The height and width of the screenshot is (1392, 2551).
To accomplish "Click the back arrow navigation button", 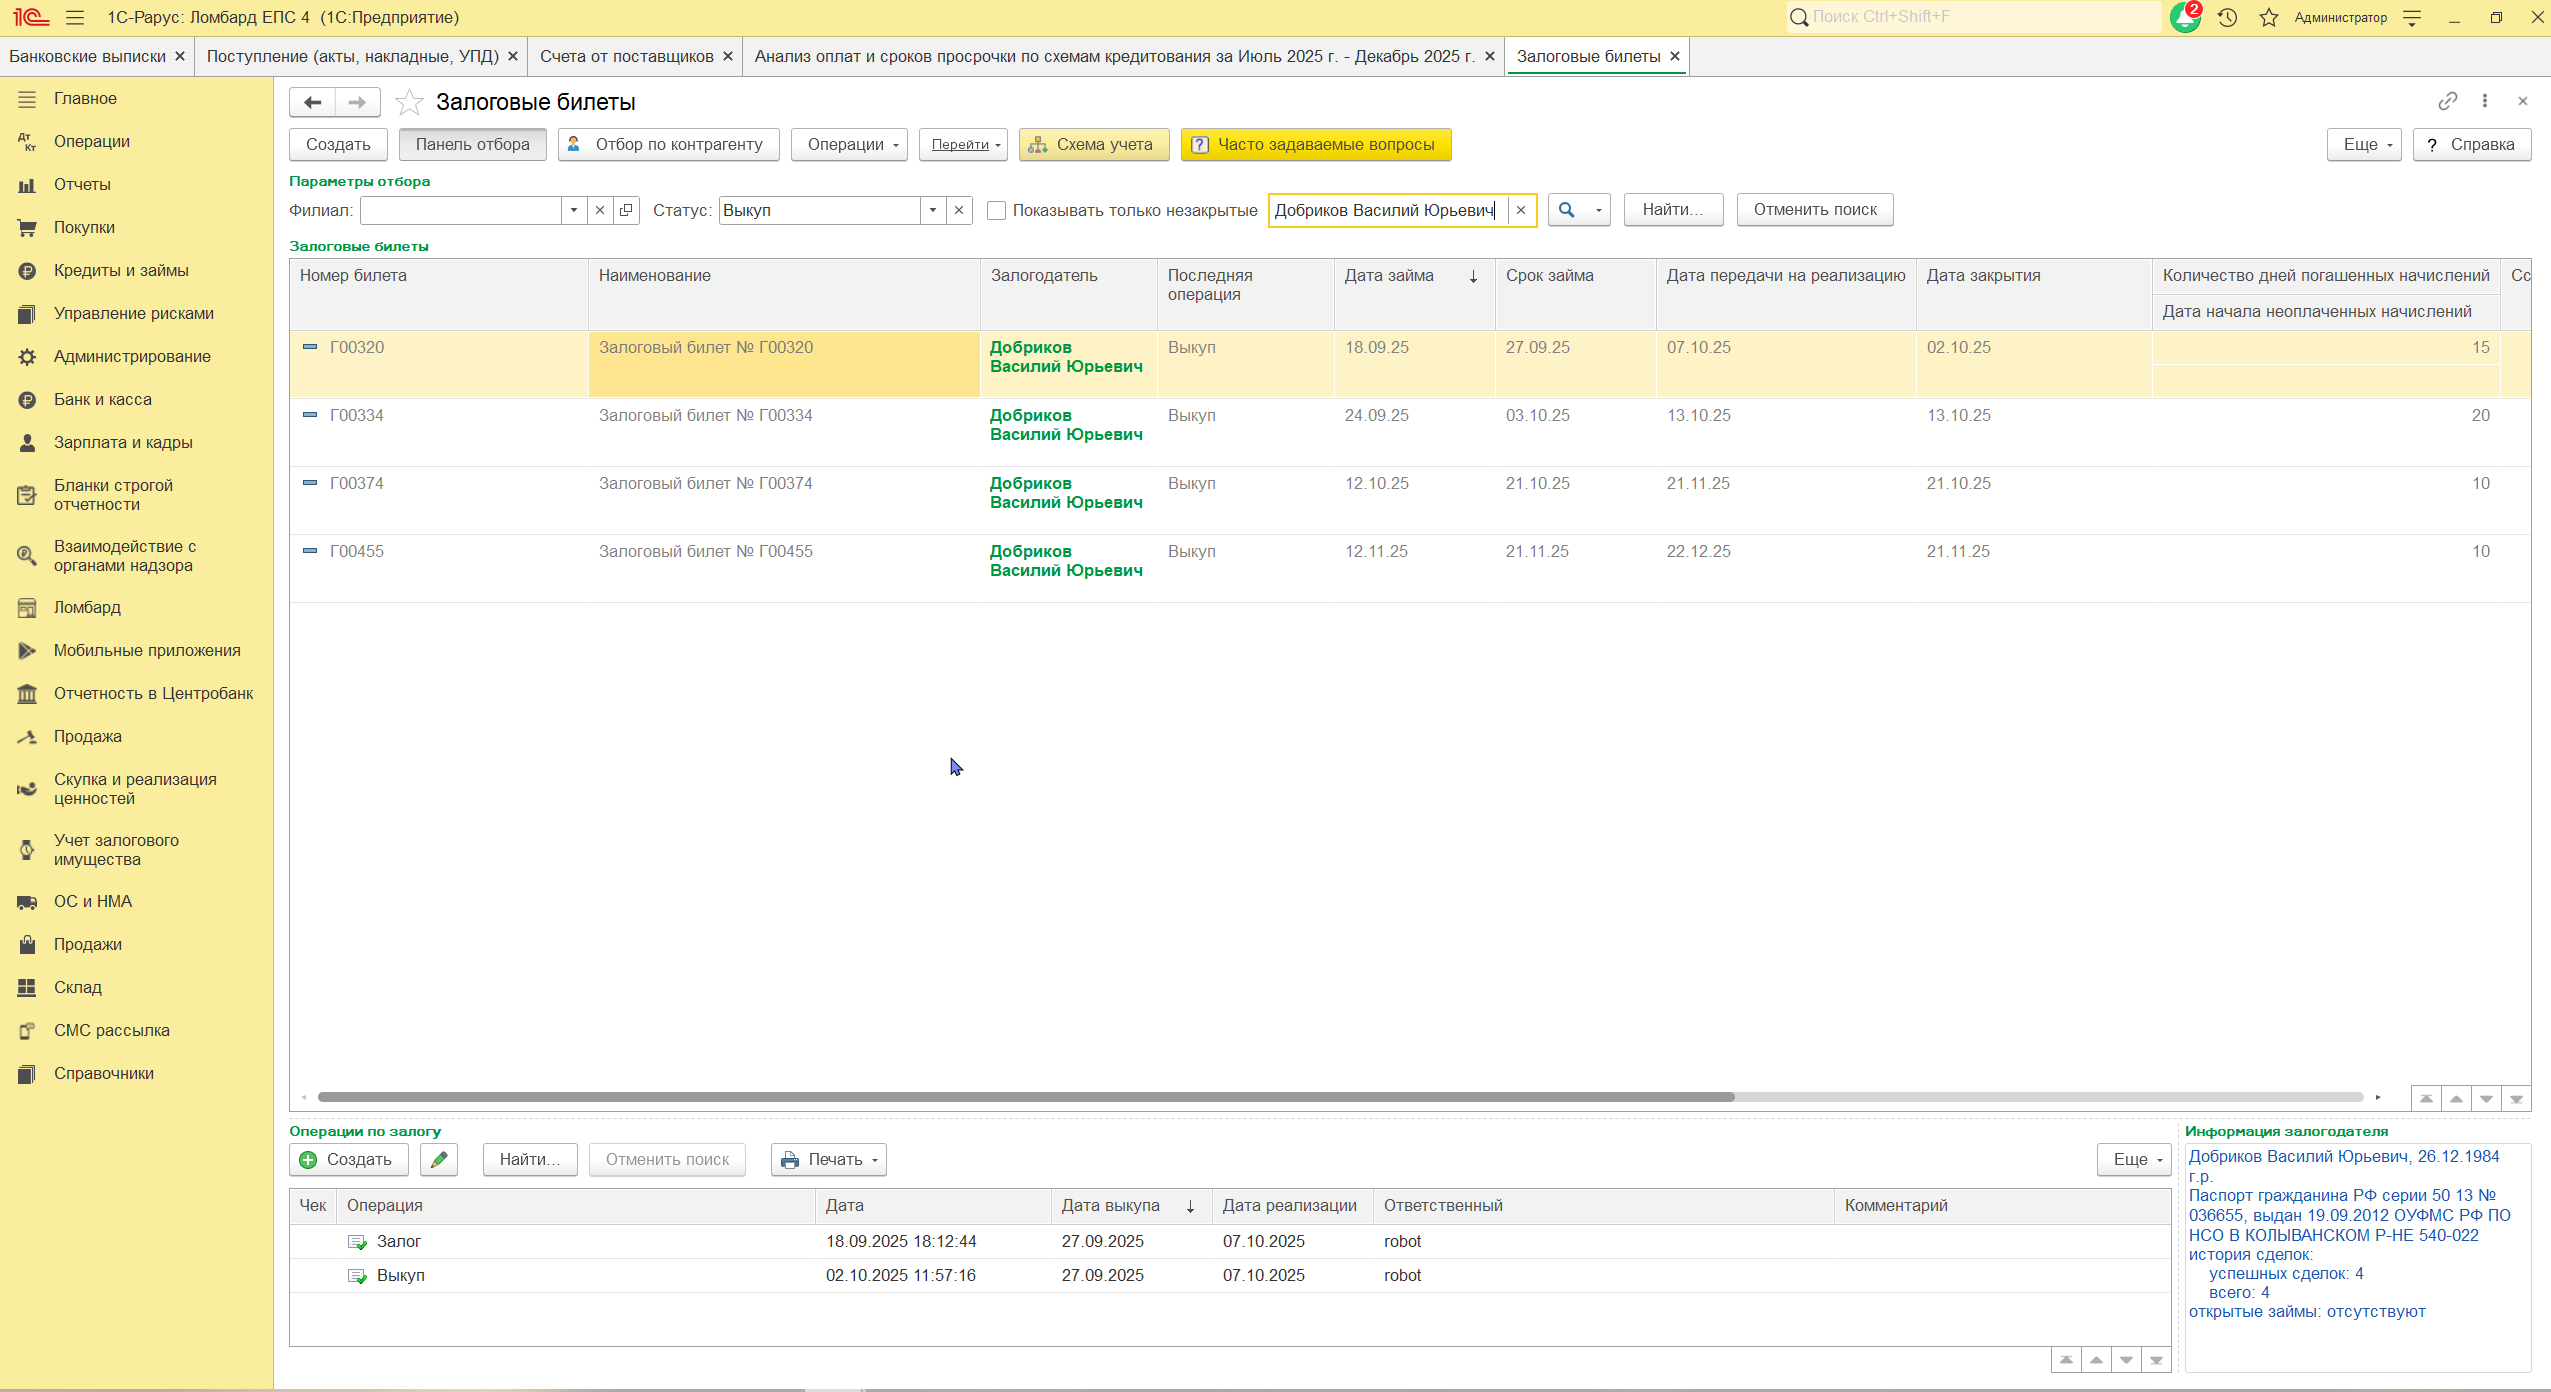I will coord(313,102).
